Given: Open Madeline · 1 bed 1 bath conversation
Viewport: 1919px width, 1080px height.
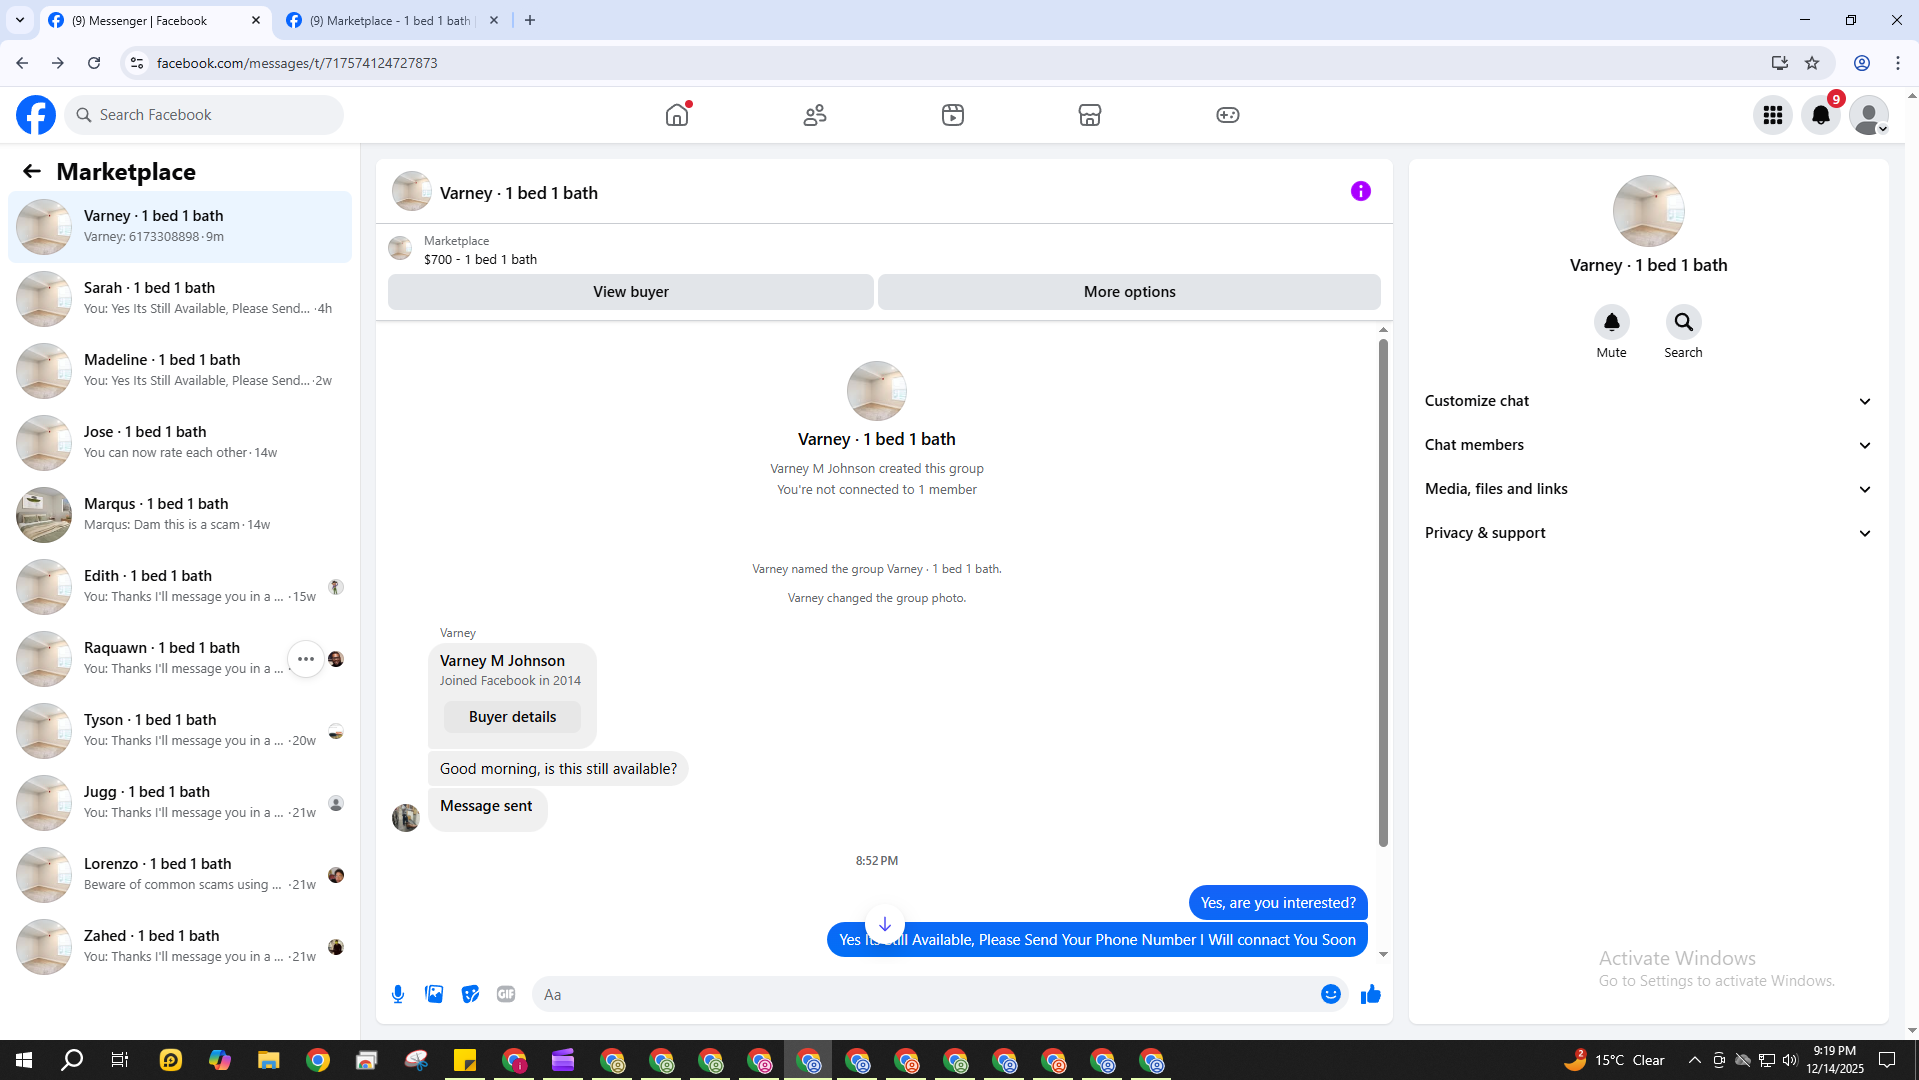Looking at the screenshot, I should click(x=180, y=371).
